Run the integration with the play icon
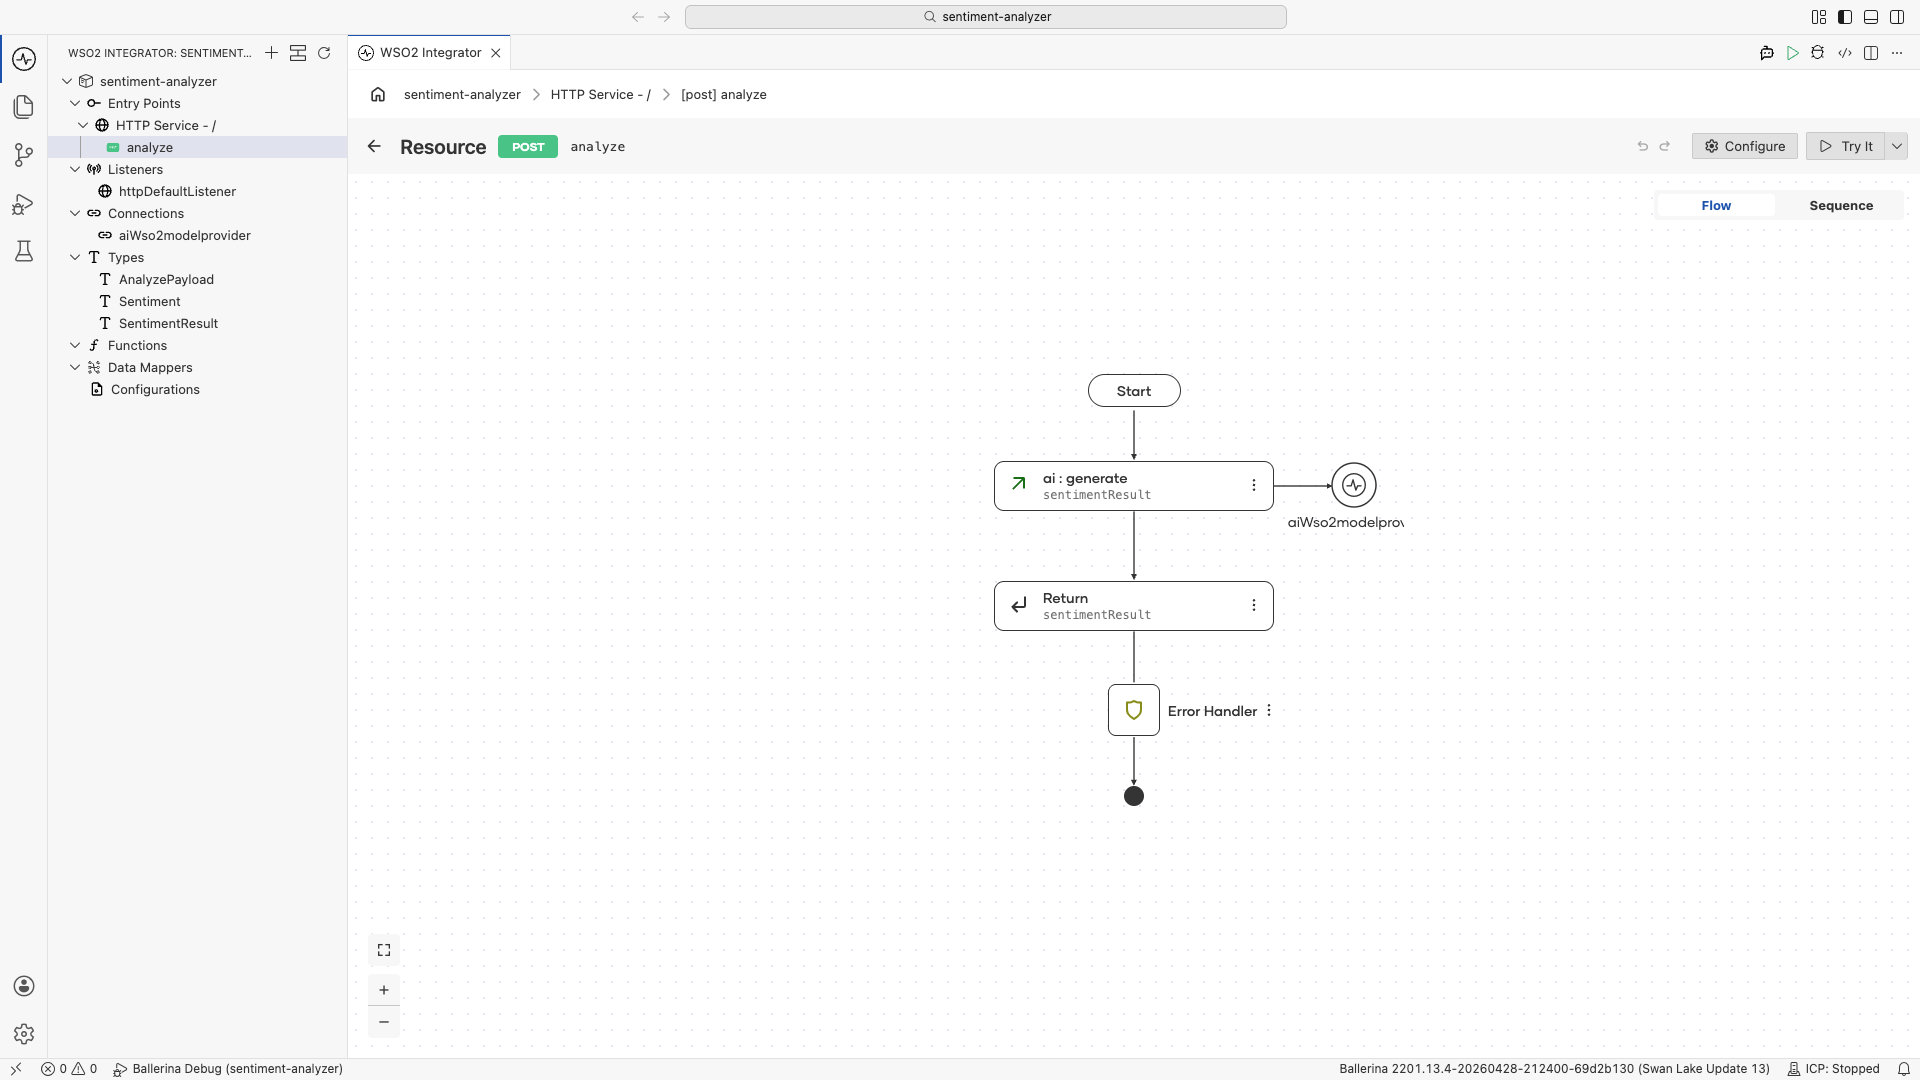Viewport: 1920px width, 1080px height. click(1793, 53)
